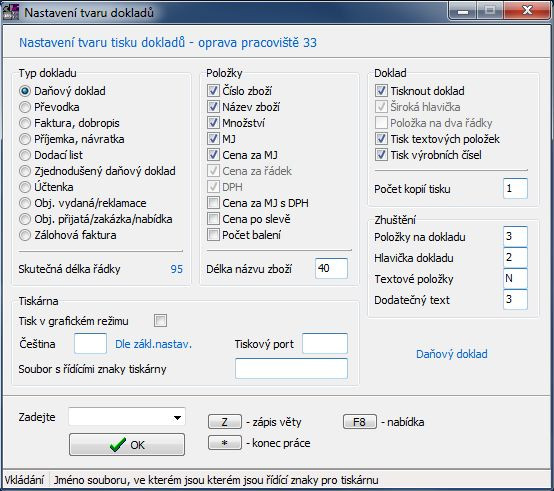
Task: Click the Délka názvu zboží input field
Action: tap(331, 268)
